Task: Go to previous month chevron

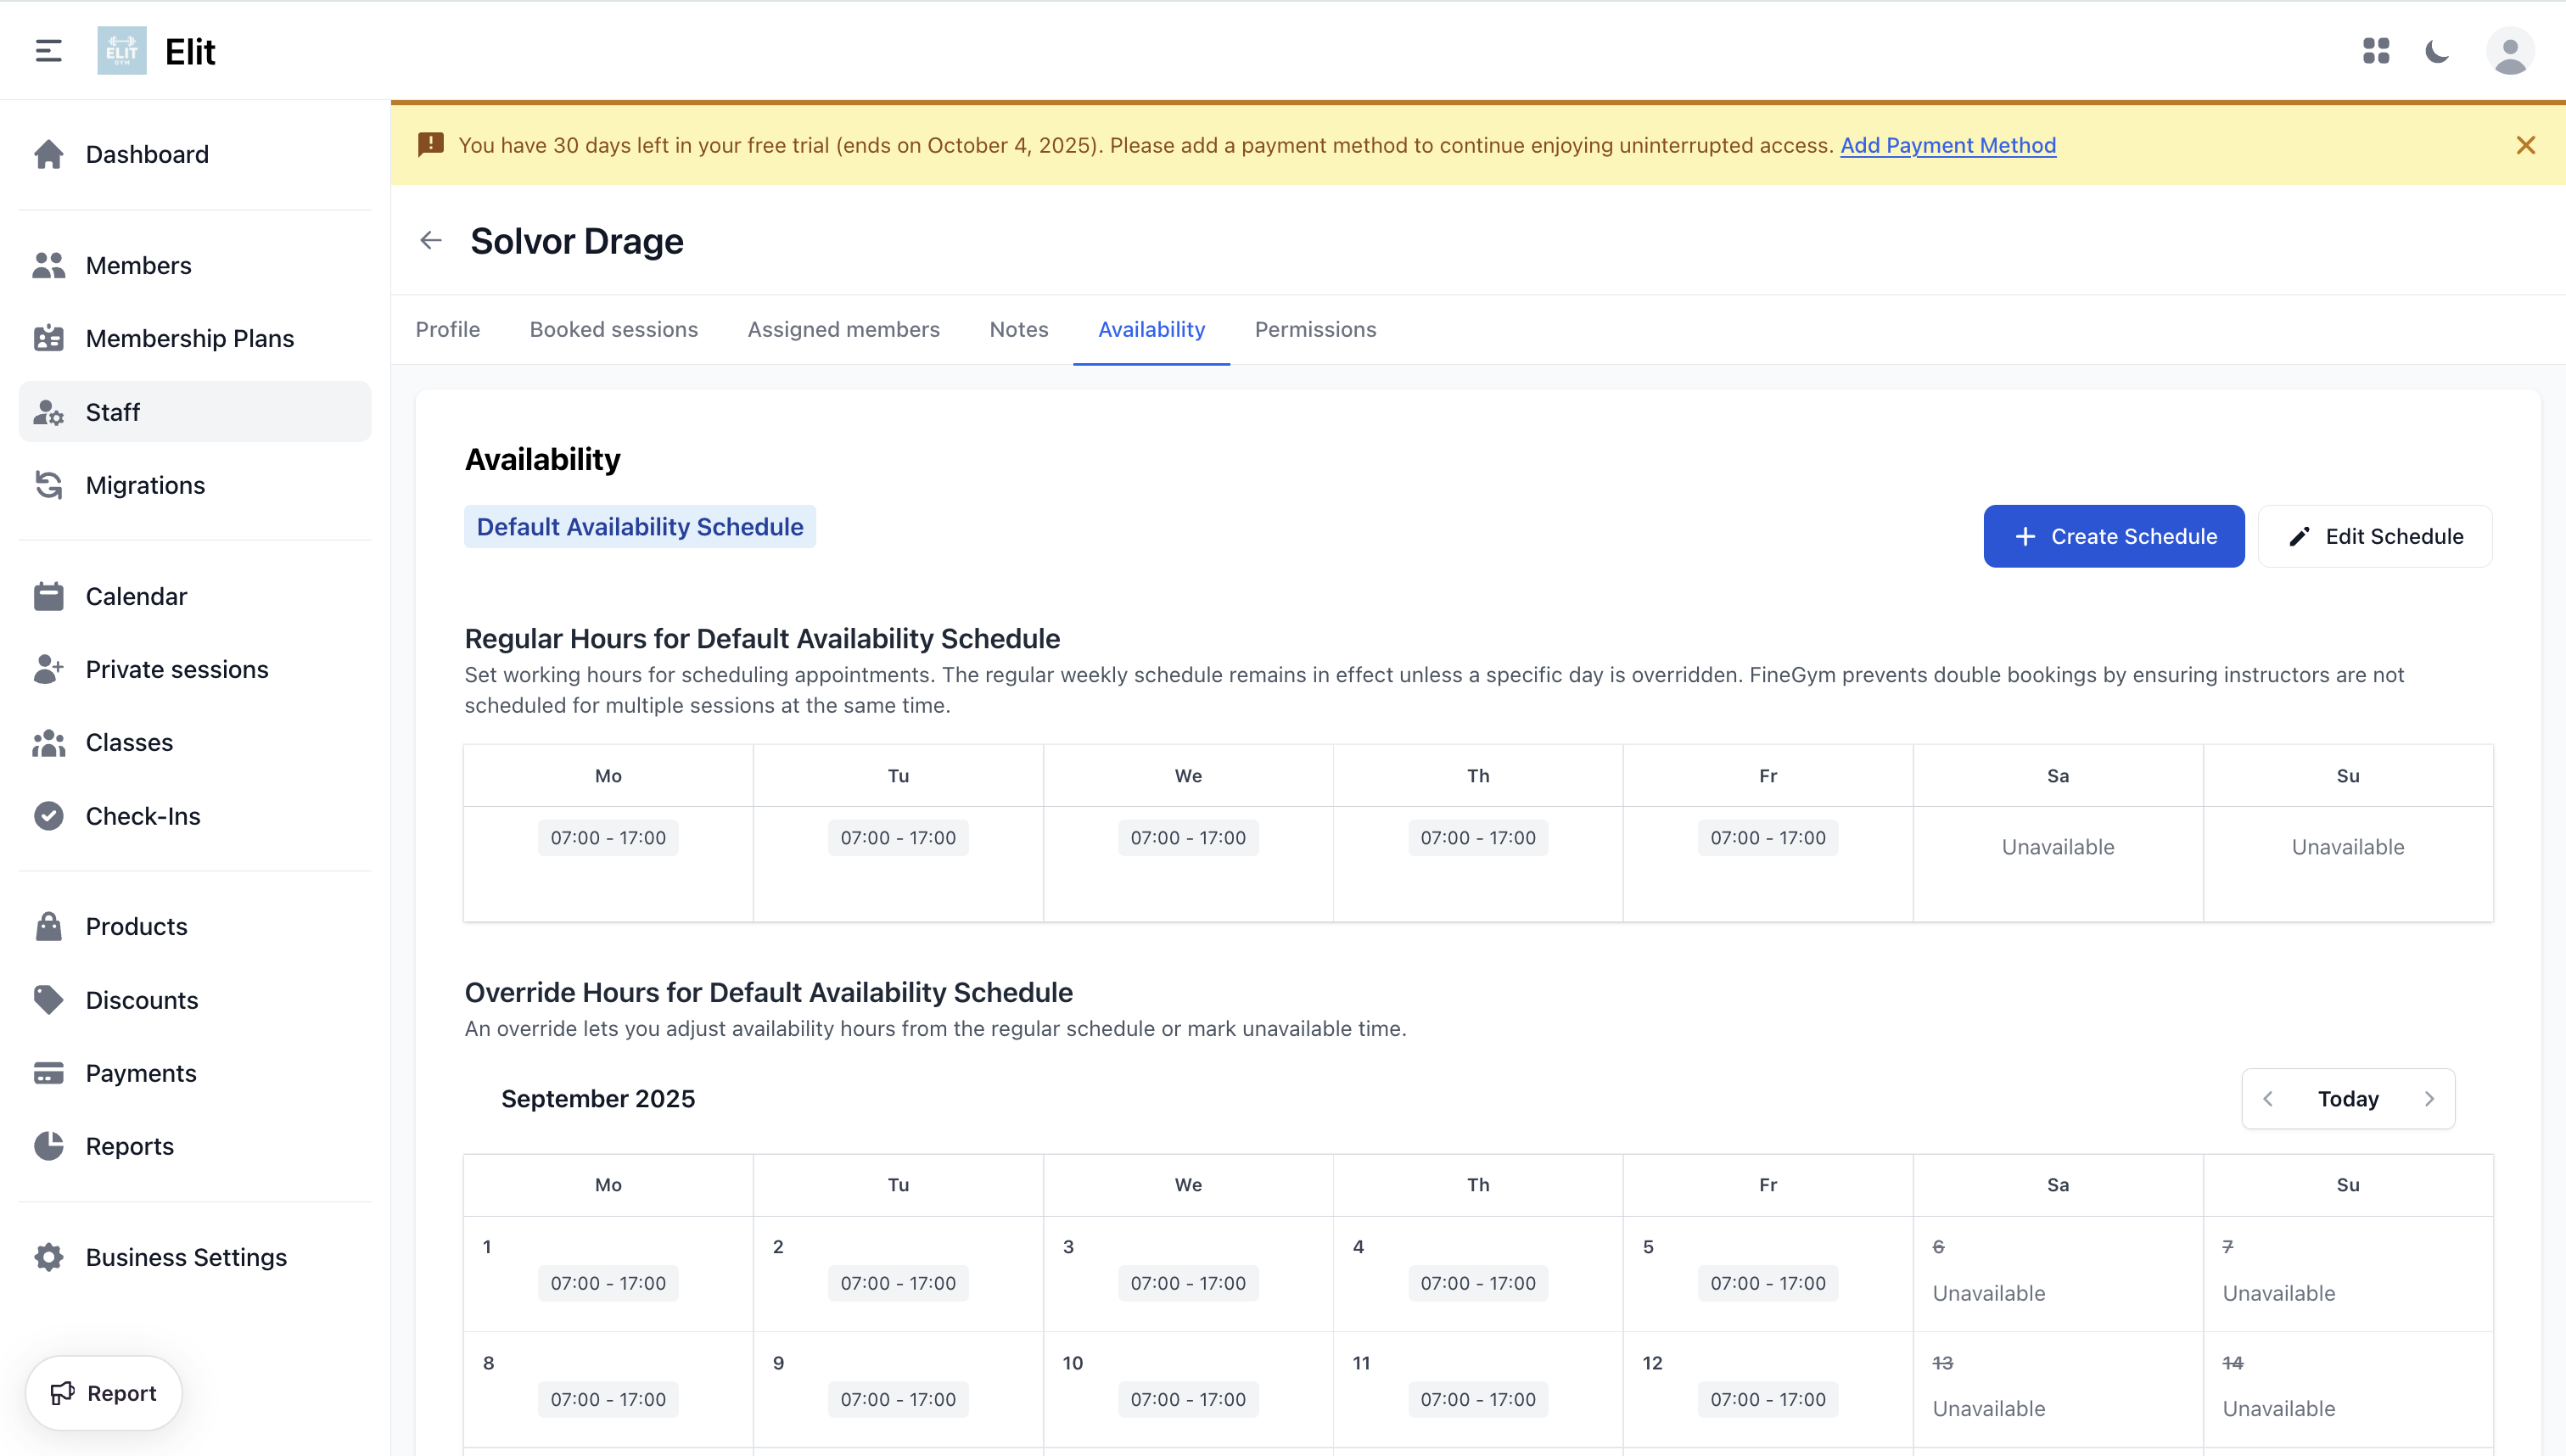Action: 2268,1099
